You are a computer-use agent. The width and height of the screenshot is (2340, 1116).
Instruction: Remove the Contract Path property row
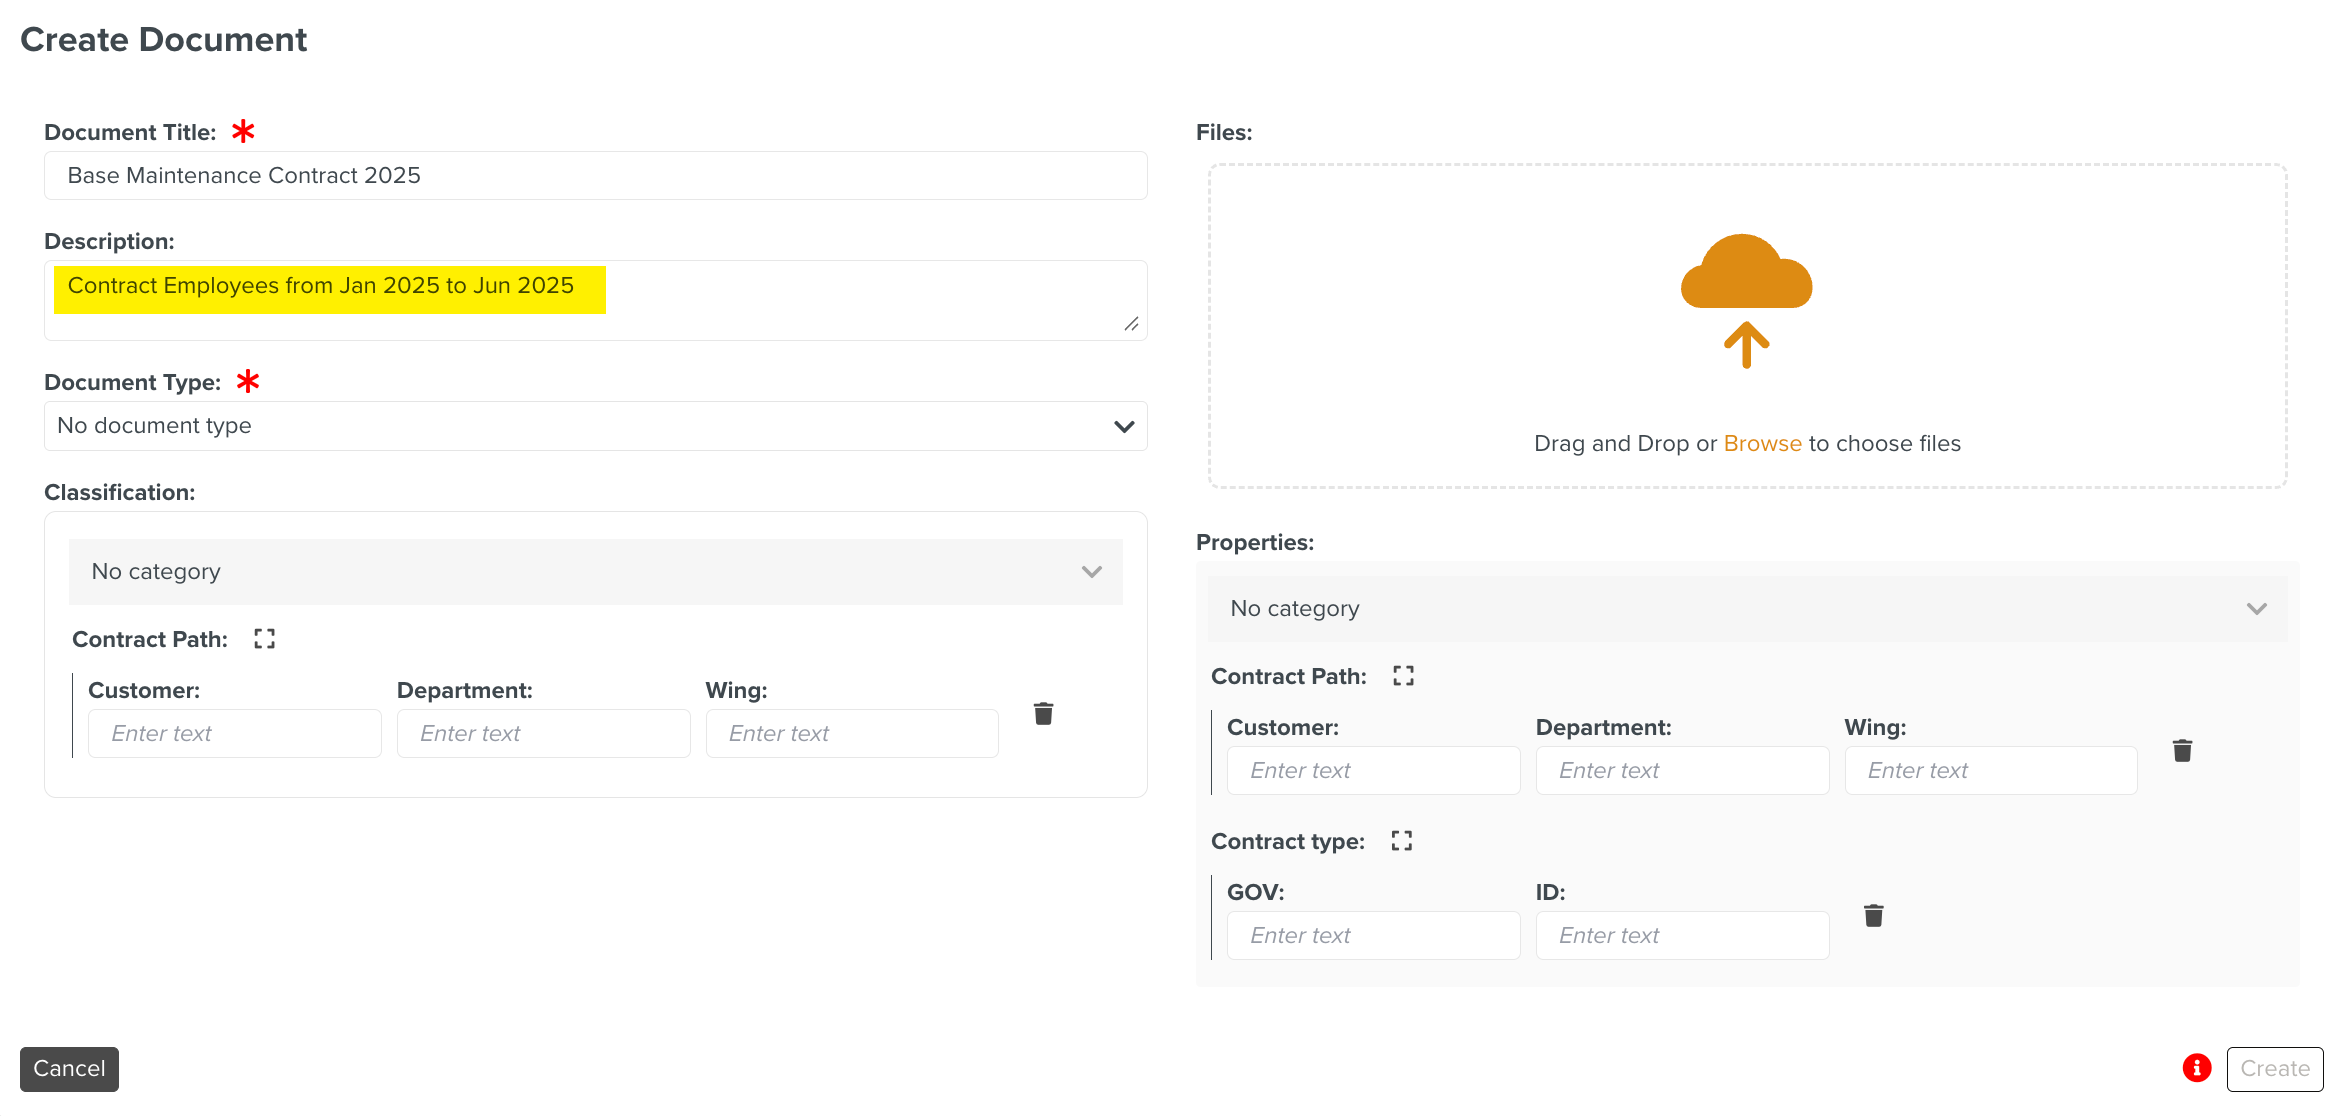(2181, 750)
